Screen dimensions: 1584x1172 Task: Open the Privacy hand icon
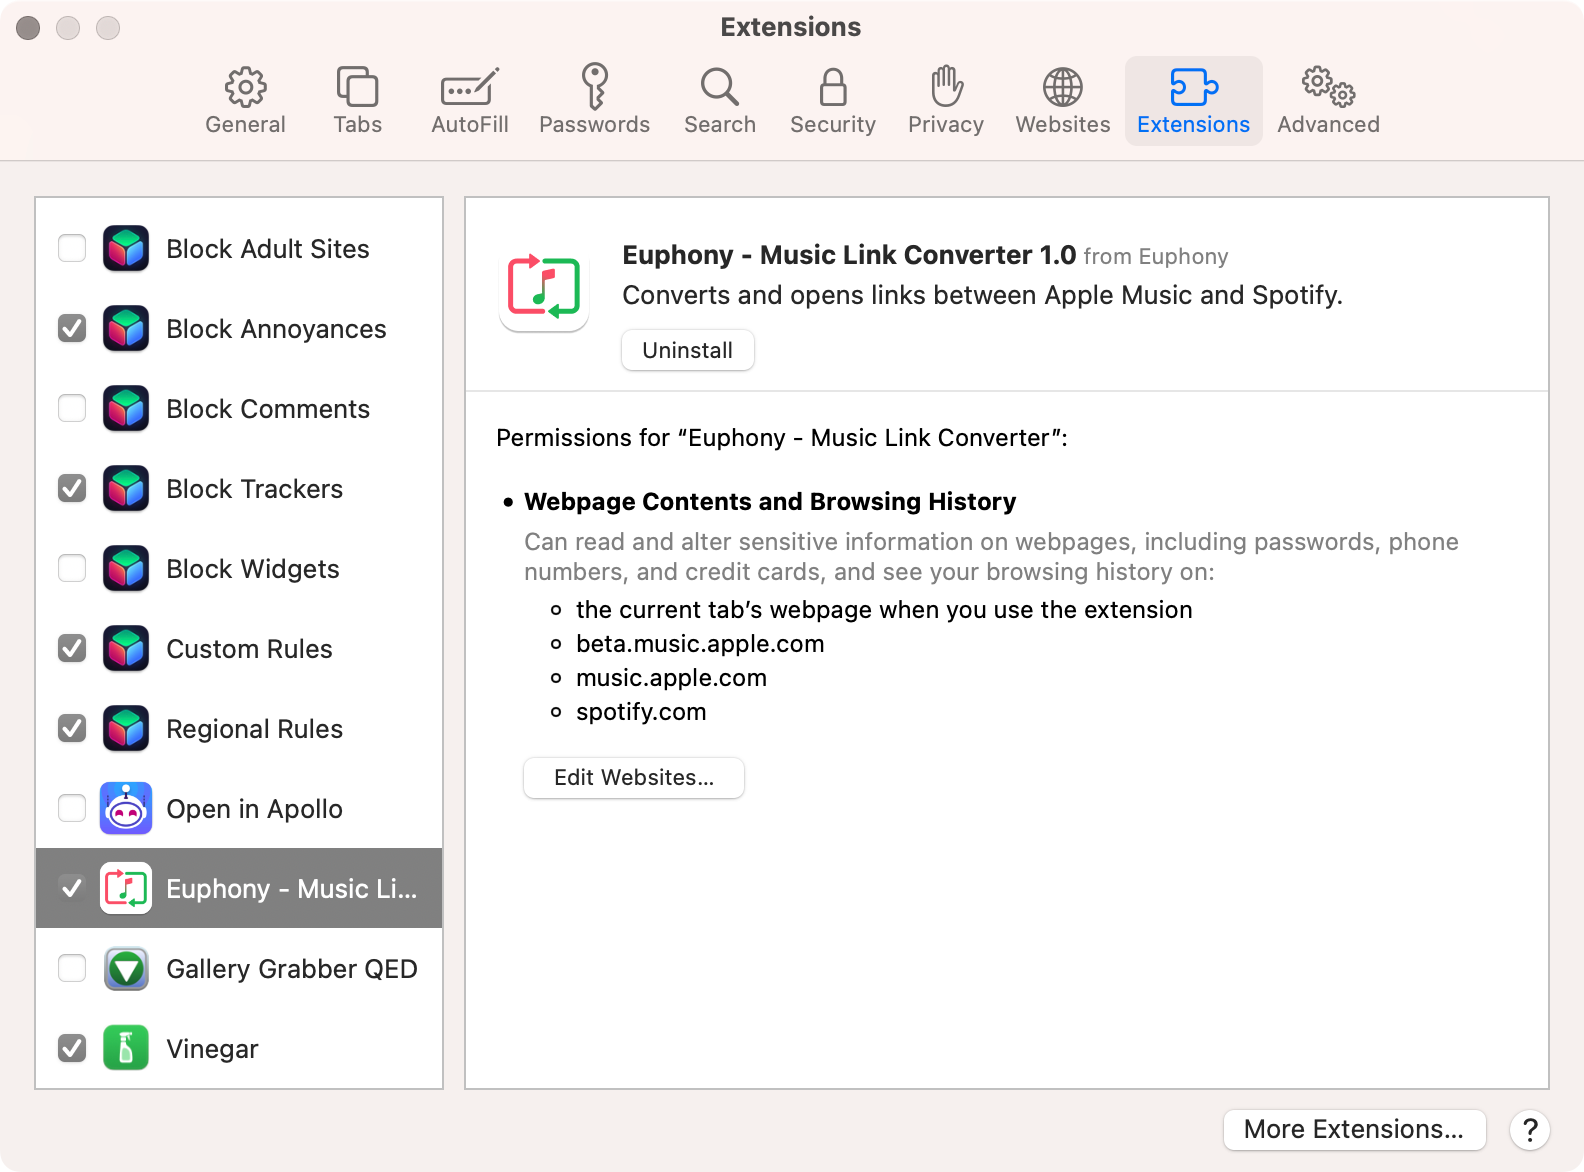(945, 87)
